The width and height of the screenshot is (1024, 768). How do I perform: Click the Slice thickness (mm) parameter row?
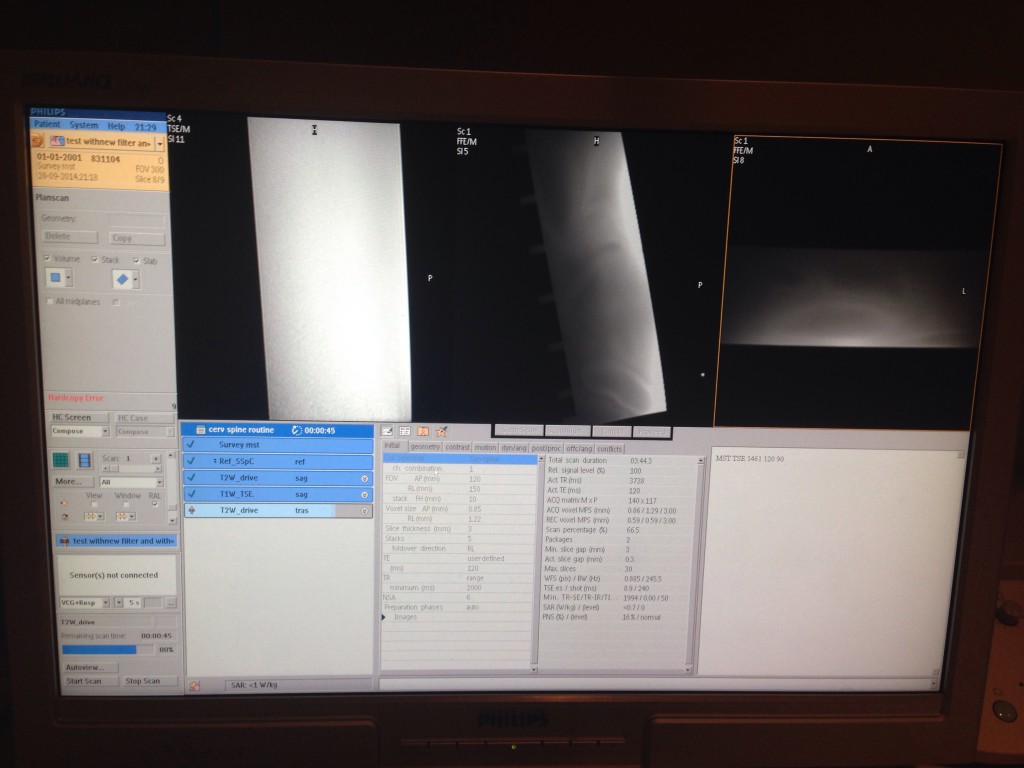(x=458, y=529)
